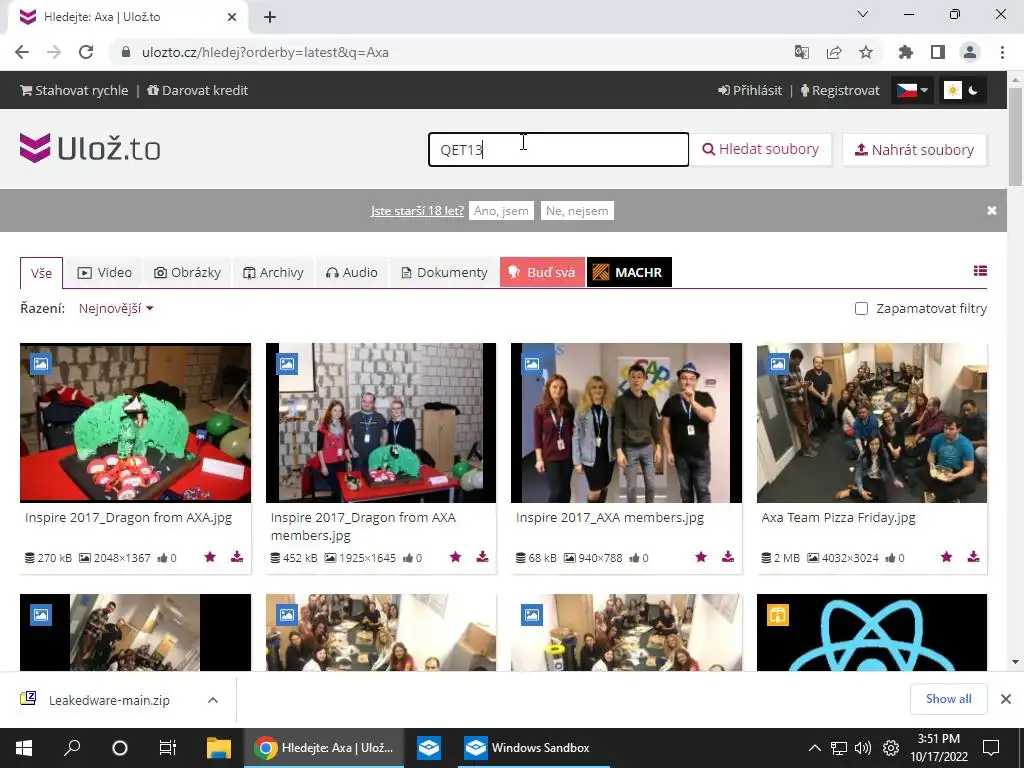Viewport: 1024px width, 768px height.
Task: Open Stahovat rychle link
Action: pos(74,90)
